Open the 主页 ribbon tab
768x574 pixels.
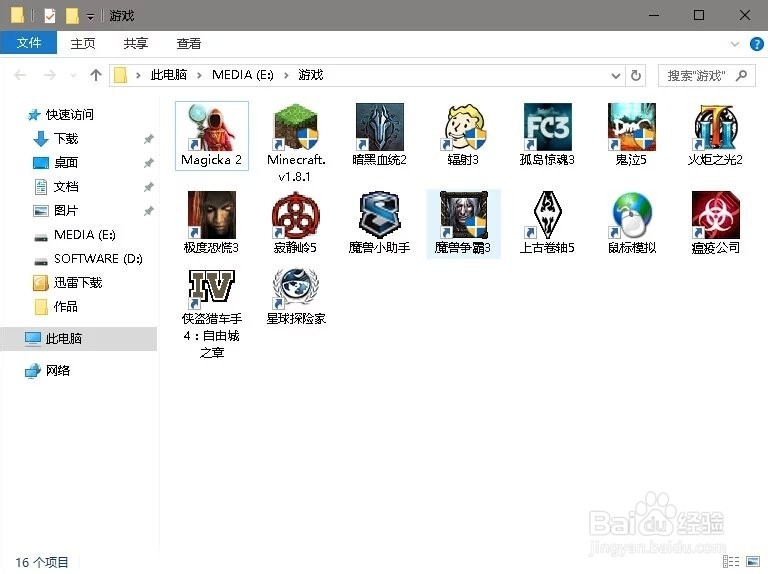pyautogui.click(x=83, y=44)
